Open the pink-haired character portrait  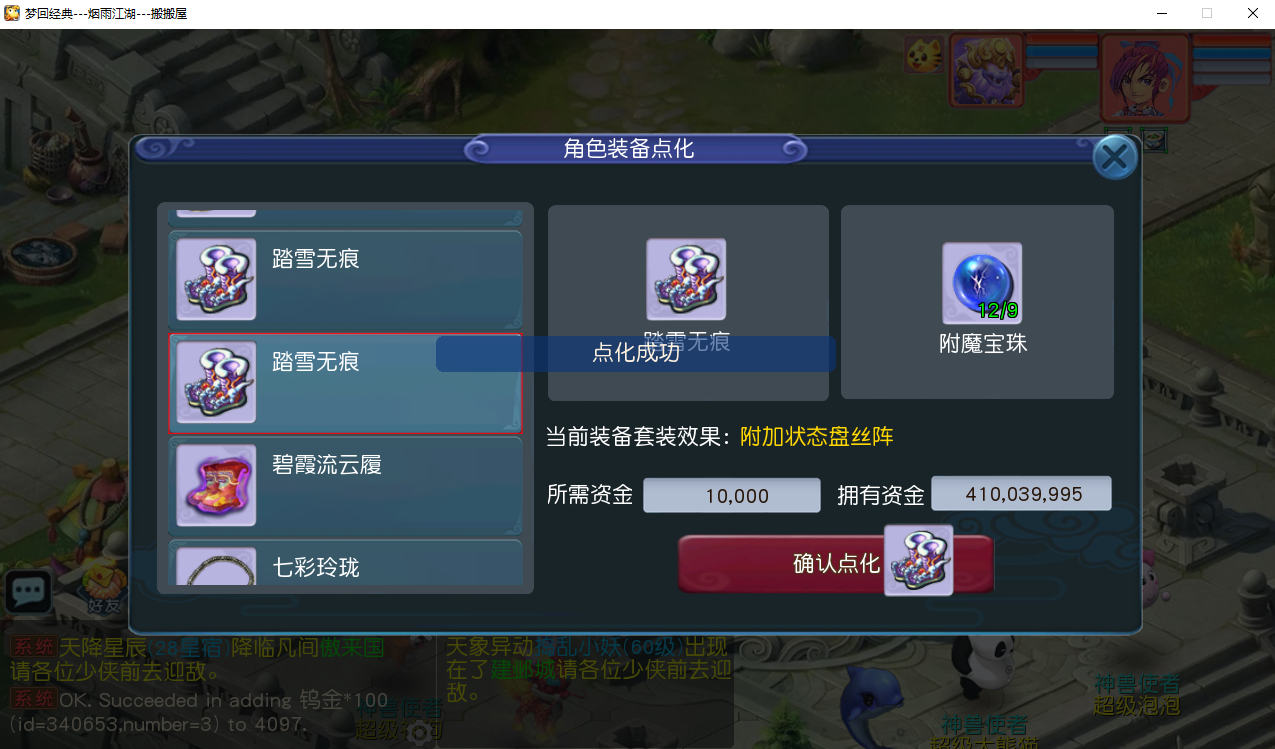click(1145, 77)
